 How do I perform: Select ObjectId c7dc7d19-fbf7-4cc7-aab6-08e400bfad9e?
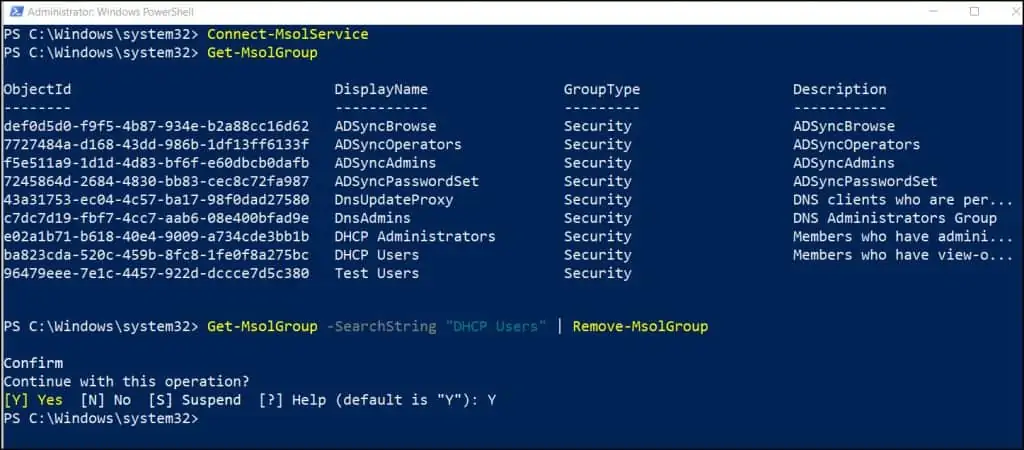tap(156, 218)
